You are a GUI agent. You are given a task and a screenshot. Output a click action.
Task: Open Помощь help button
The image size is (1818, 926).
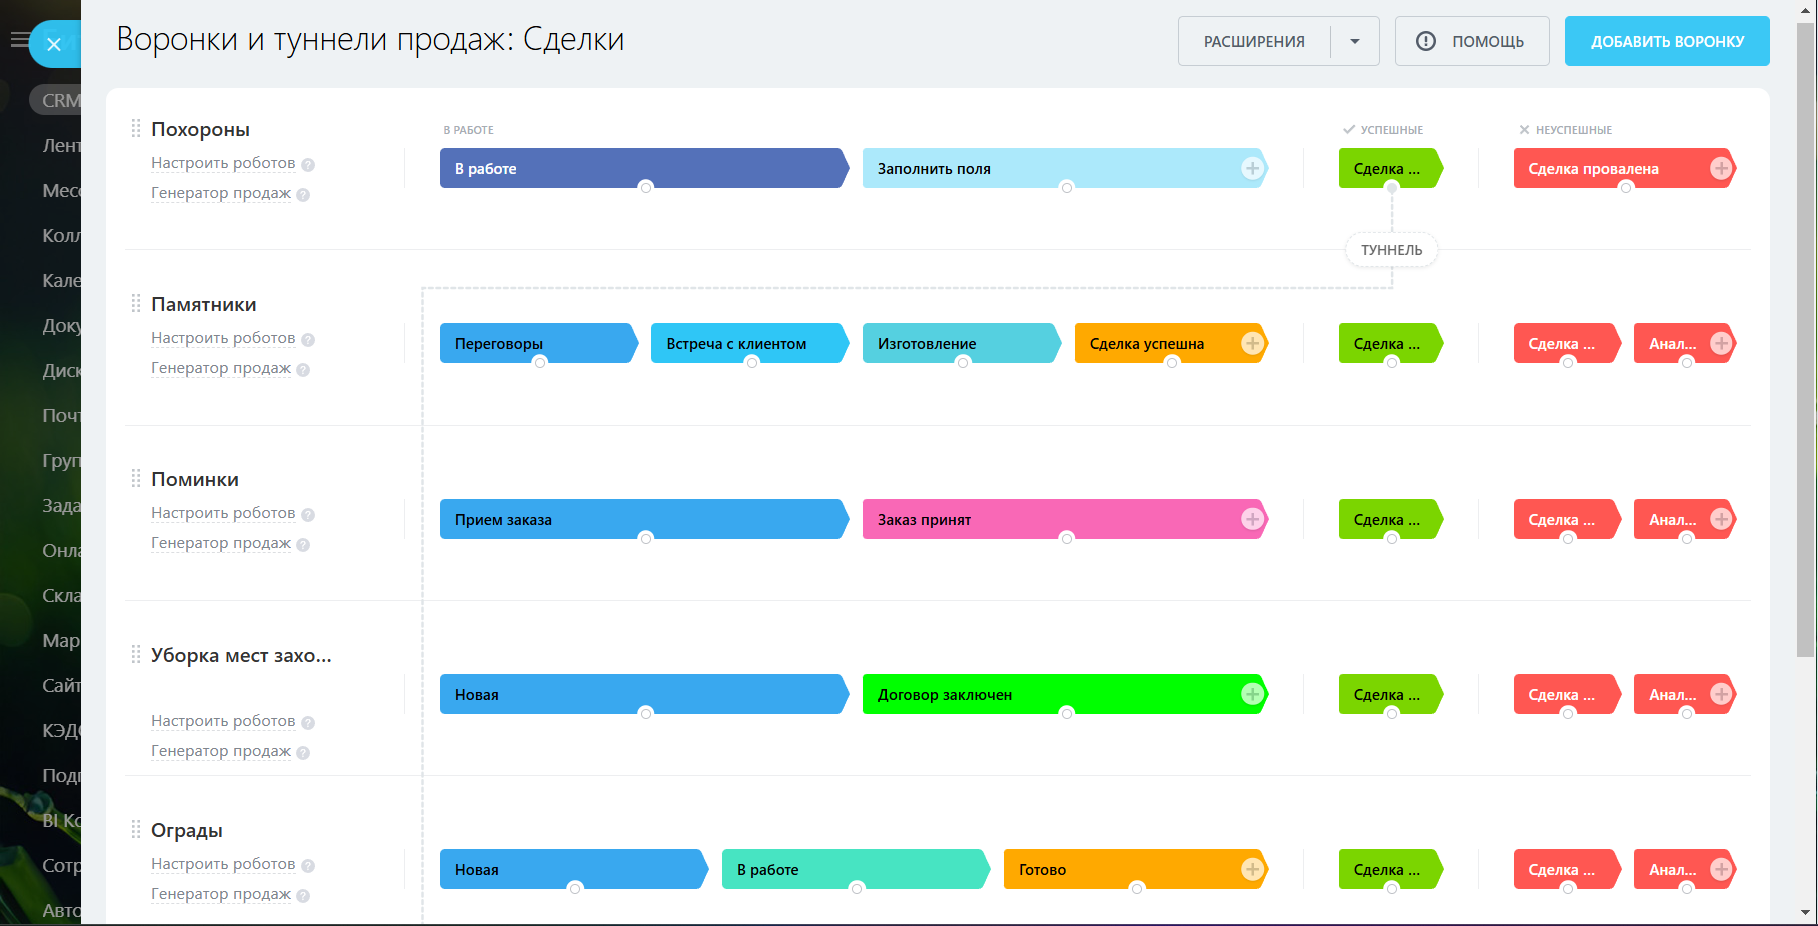[x=1471, y=42]
